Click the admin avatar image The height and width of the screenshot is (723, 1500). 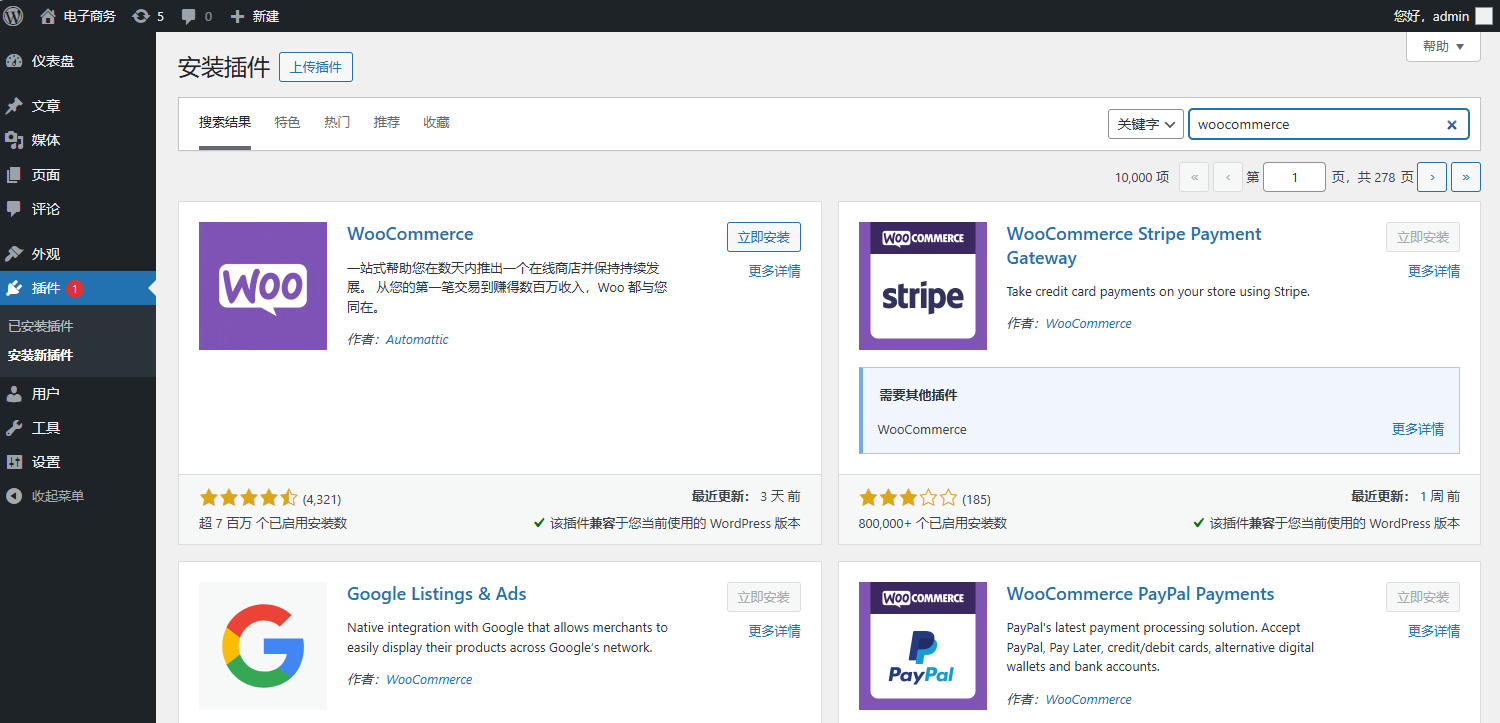(1483, 16)
